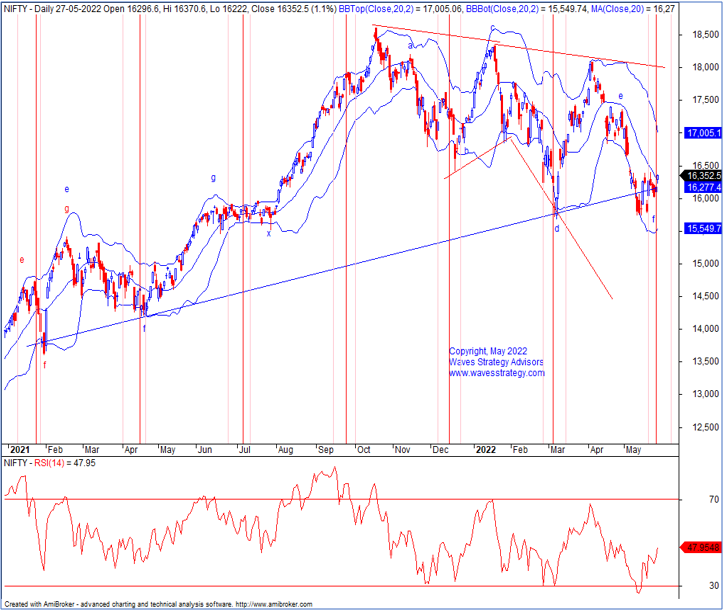Click the Jun month label on time axis
Viewport: 725px width, 612px height.
coord(205,450)
